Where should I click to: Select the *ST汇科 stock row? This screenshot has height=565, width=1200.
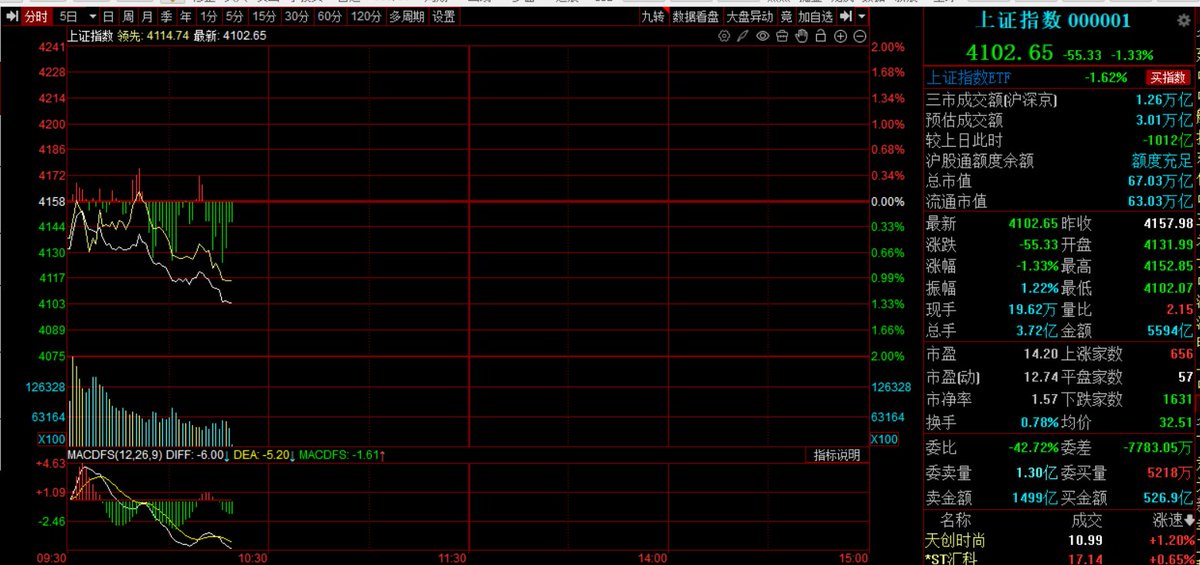1061,557
